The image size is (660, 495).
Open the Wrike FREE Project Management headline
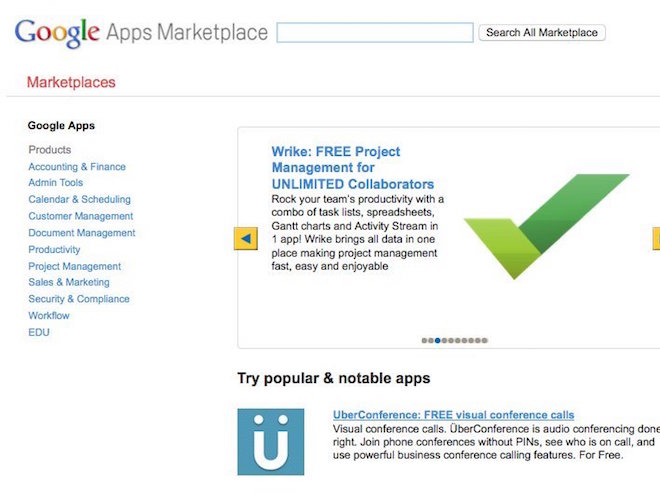click(353, 168)
